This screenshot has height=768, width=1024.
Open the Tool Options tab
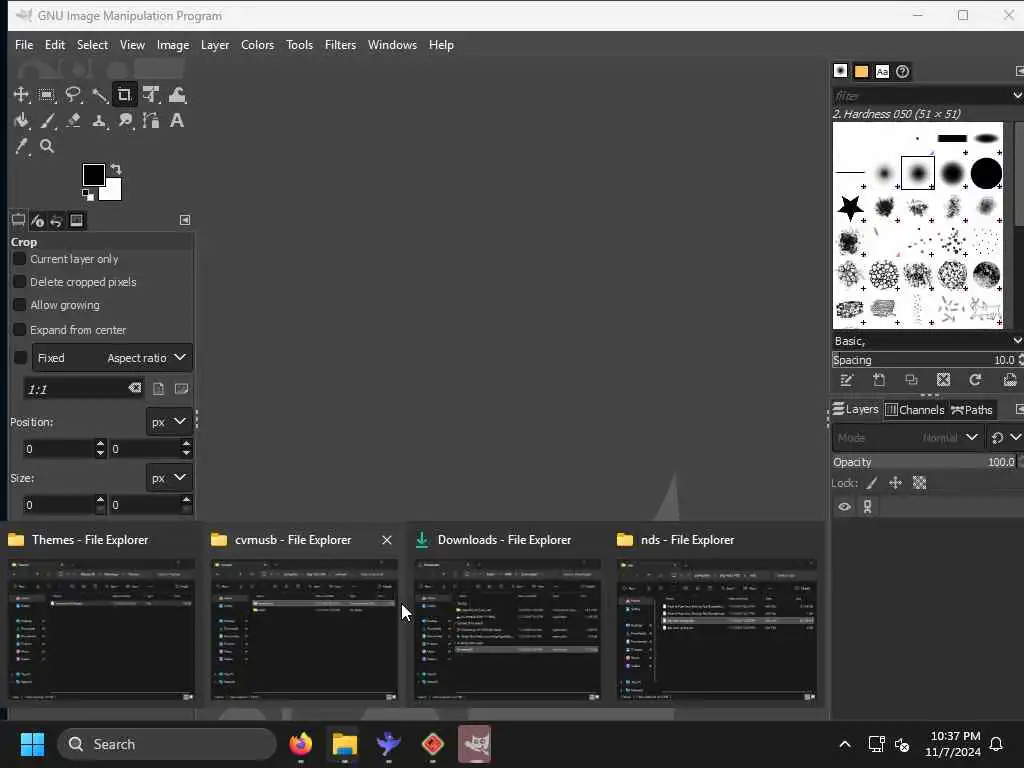18,220
